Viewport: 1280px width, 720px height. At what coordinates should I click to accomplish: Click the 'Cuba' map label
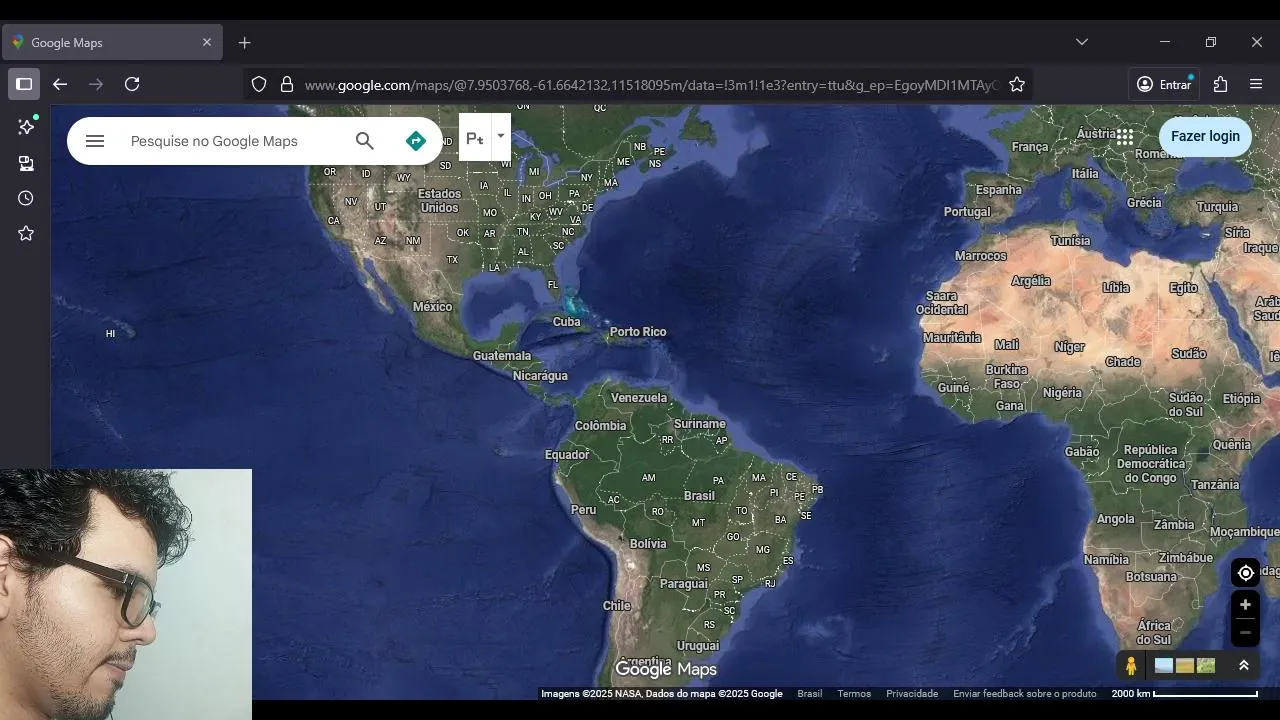point(566,322)
